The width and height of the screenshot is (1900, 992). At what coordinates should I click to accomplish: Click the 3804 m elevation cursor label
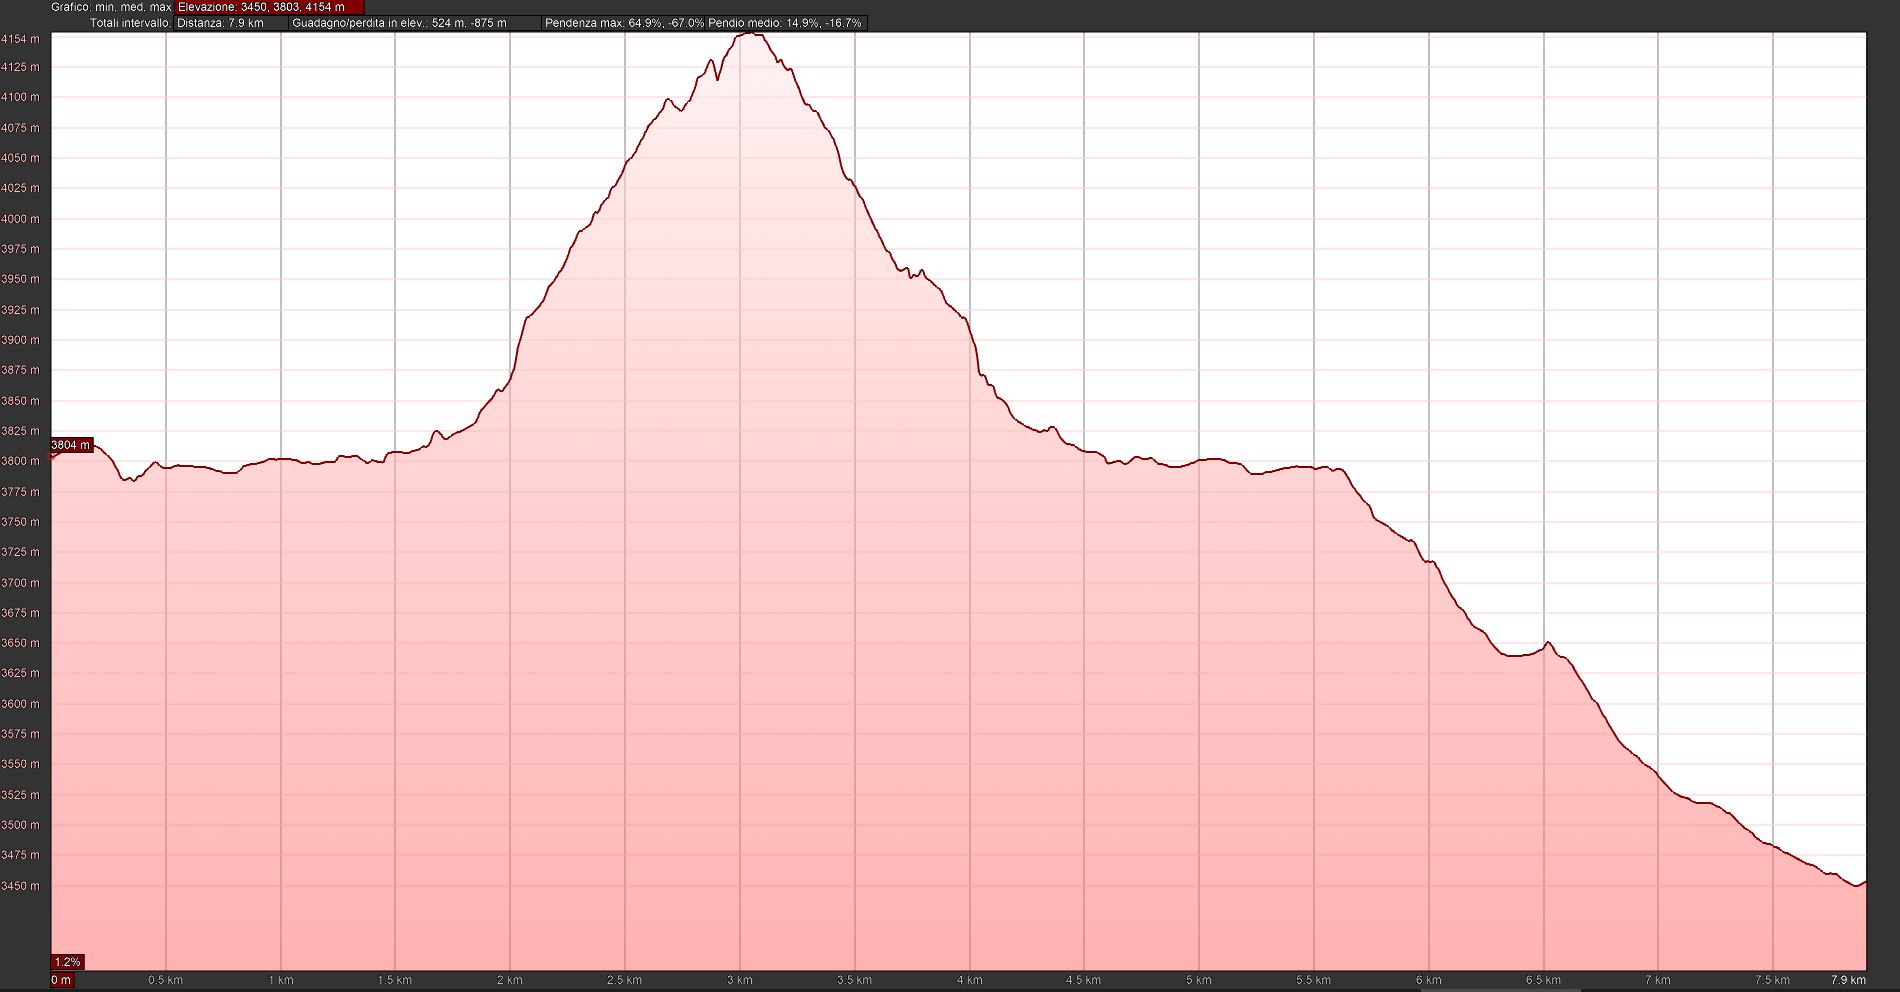click(71, 445)
